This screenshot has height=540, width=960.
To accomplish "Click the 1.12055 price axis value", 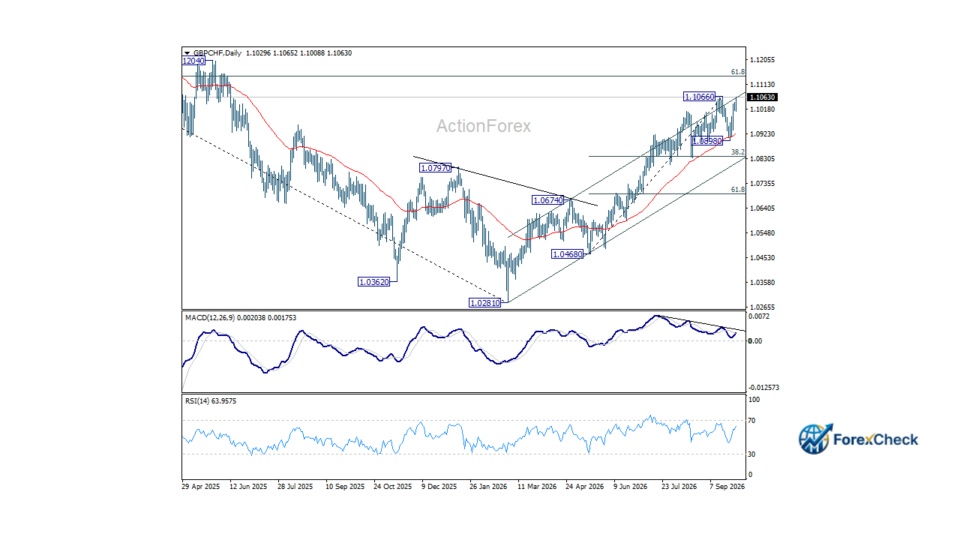I will [763, 60].
